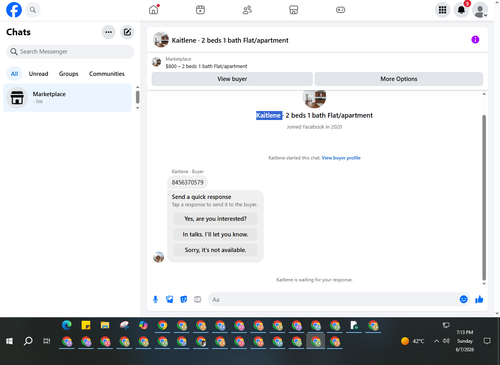Click the buyer avatar beside quick responses
This screenshot has width=500, height=365.
[x=159, y=257]
